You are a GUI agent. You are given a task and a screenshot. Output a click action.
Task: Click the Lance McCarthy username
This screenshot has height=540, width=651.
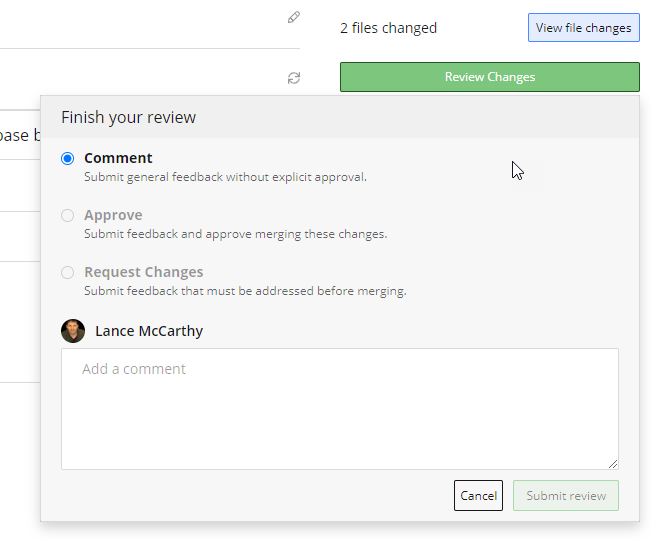tap(149, 331)
